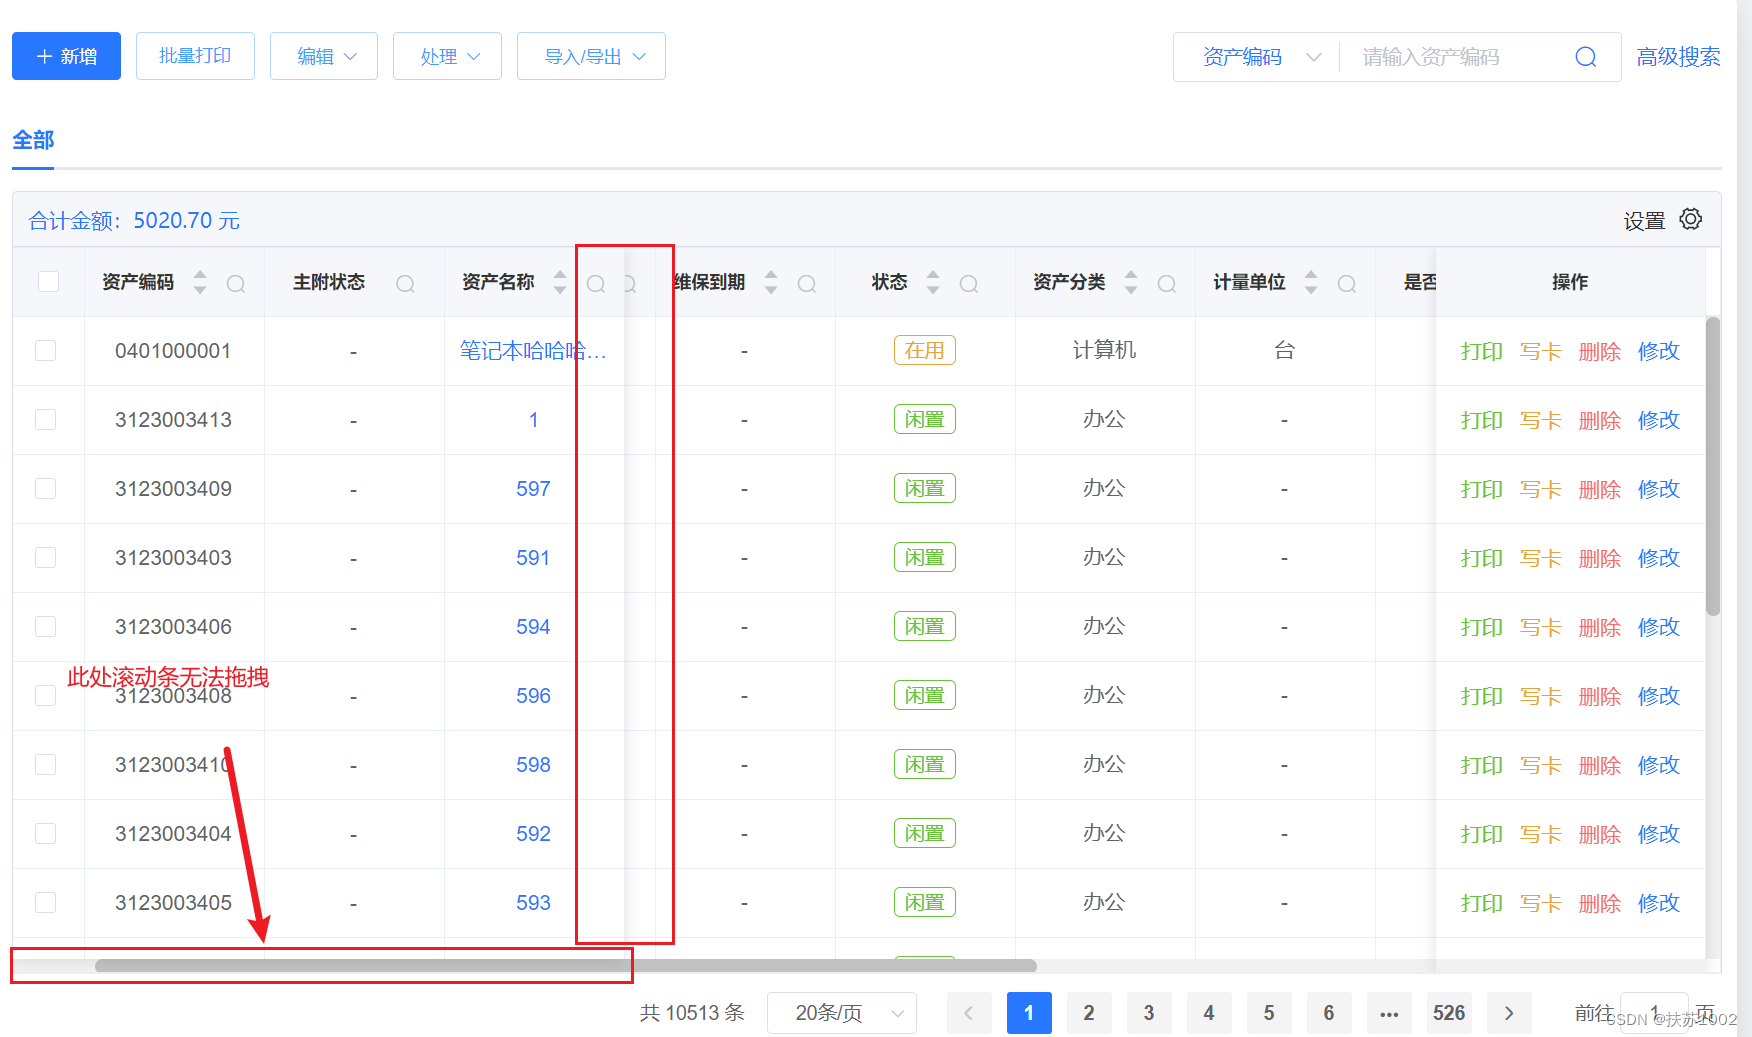Go to page 4
Image resolution: width=1752 pixels, height=1037 pixels.
tap(1209, 1013)
